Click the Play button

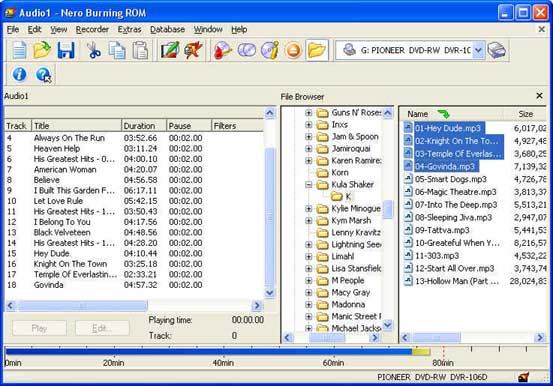pos(40,328)
